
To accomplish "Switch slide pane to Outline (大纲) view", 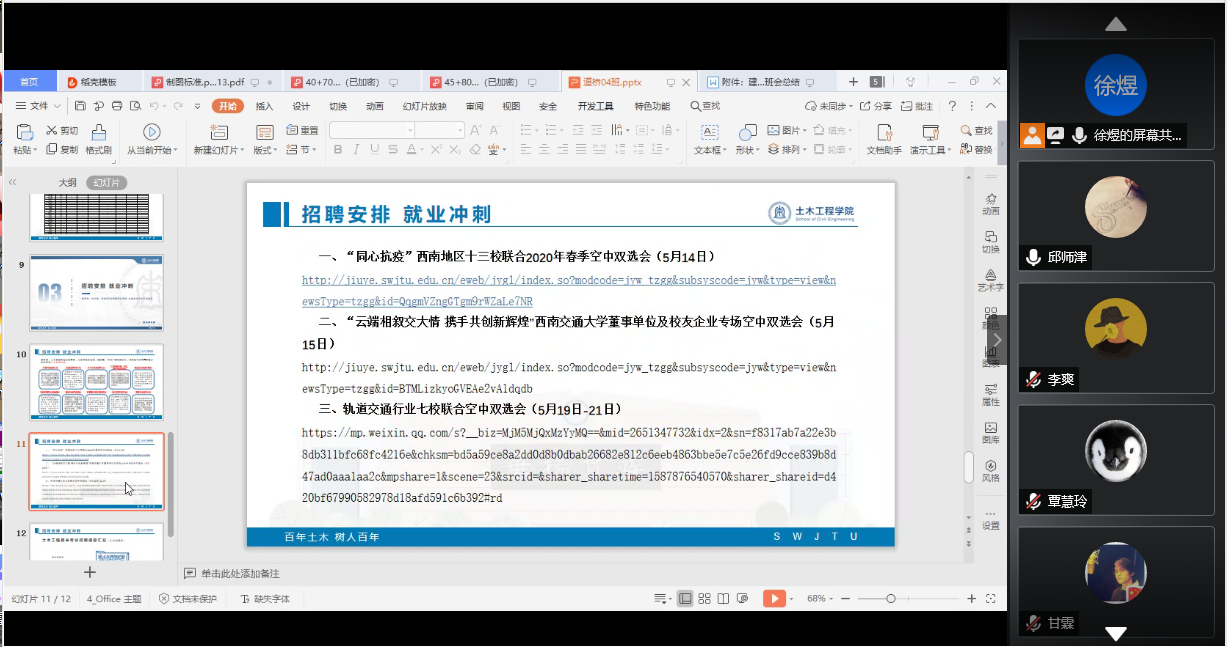I will pos(67,183).
